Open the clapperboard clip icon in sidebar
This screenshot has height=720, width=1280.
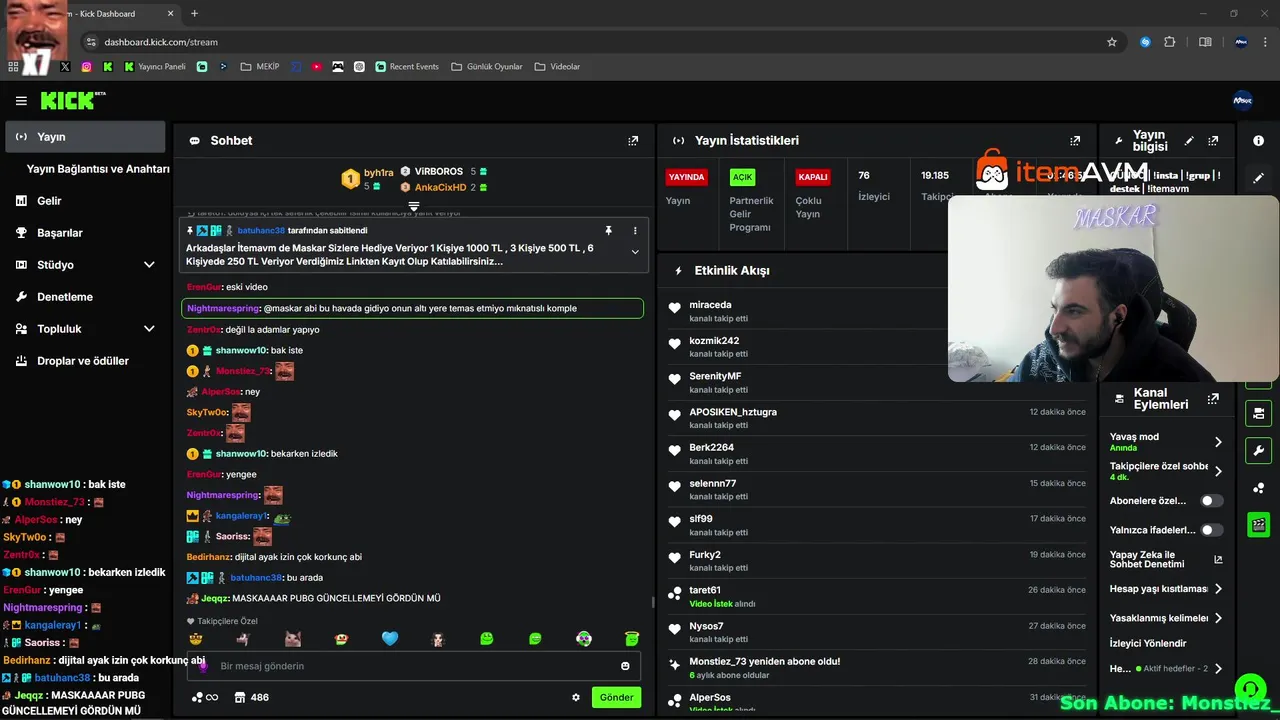click(x=1259, y=524)
